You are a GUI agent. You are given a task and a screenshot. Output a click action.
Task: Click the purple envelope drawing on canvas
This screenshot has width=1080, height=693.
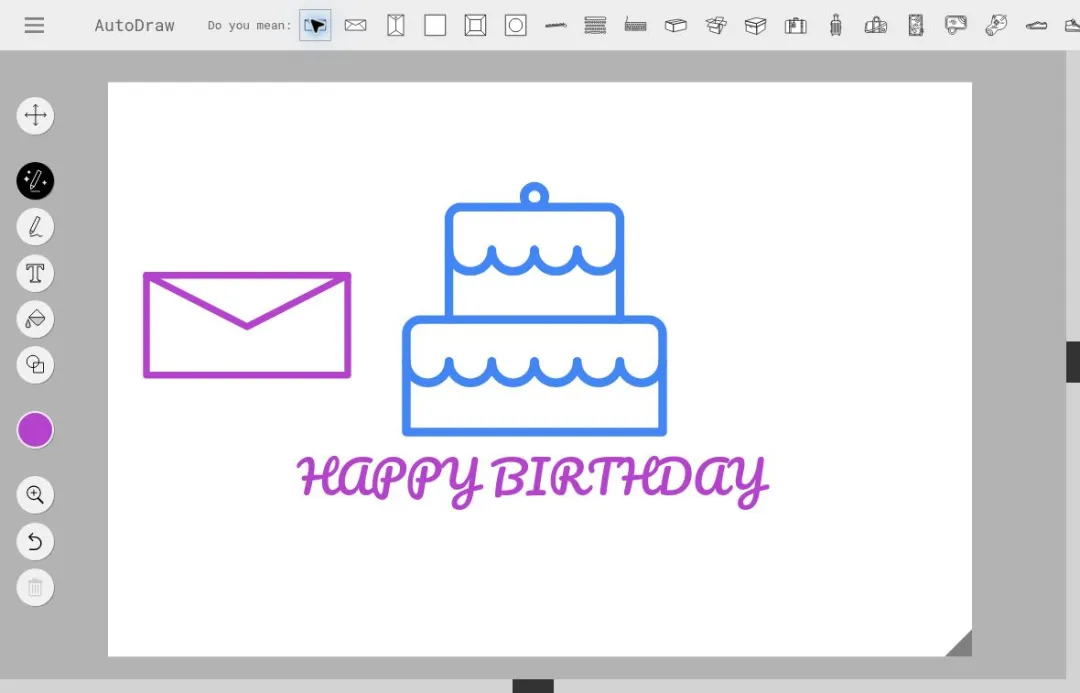tap(247, 324)
